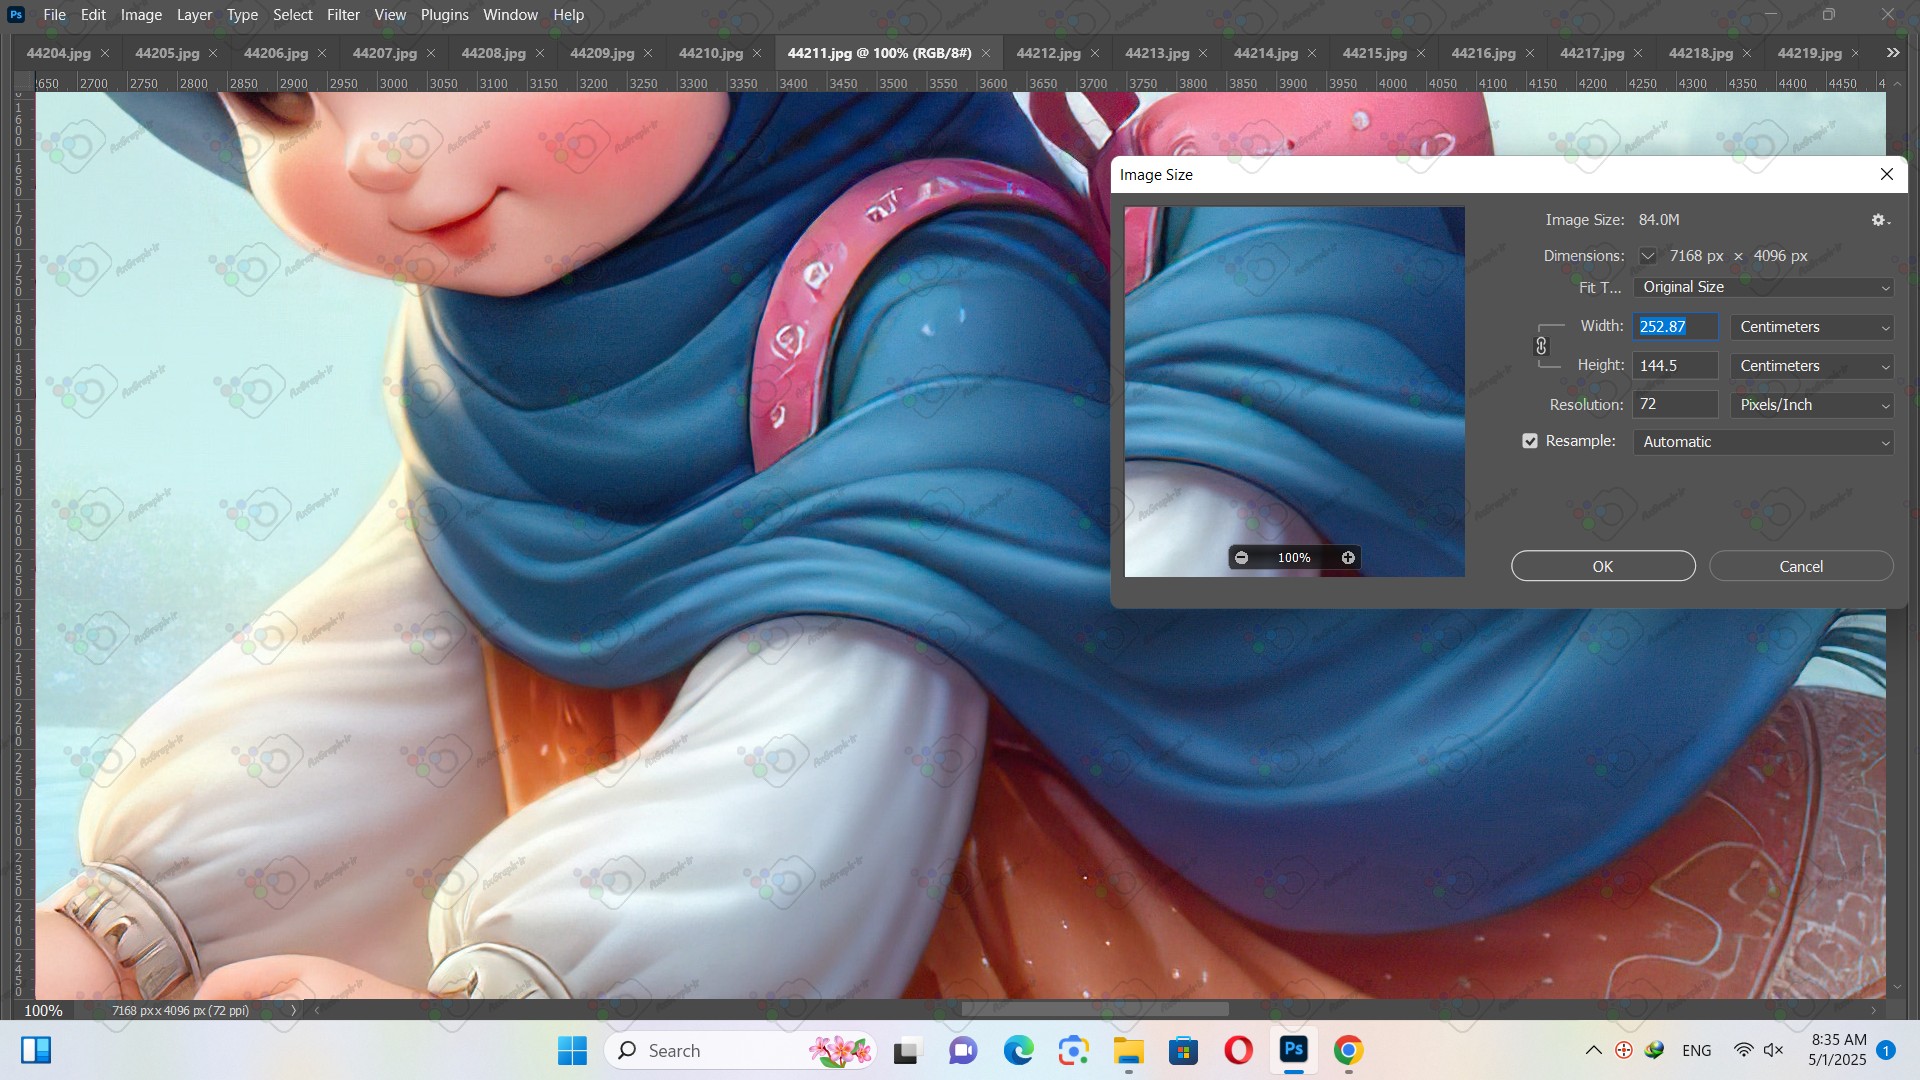Click the status bar zoom percentage field
The image size is (1920, 1080).
43,1010
